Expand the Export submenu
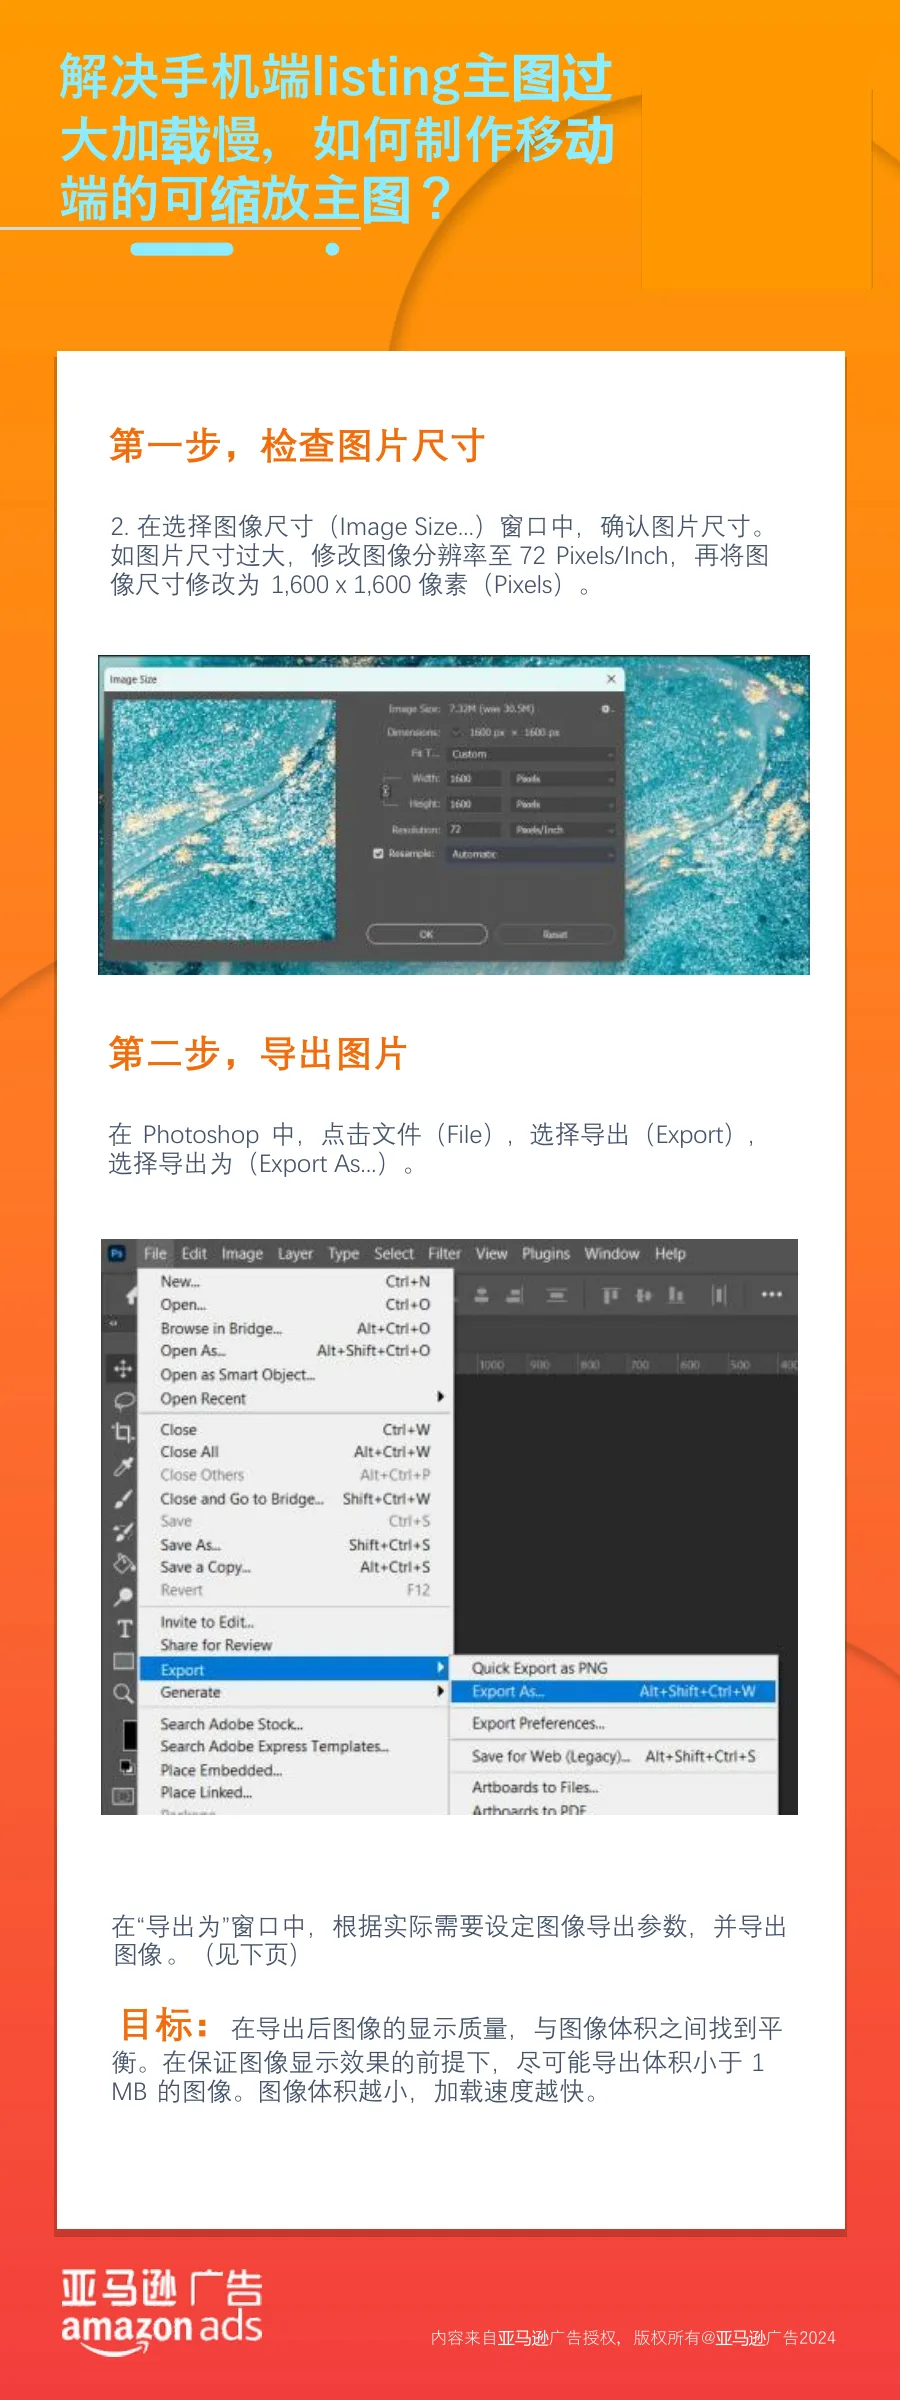 (296, 1670)
